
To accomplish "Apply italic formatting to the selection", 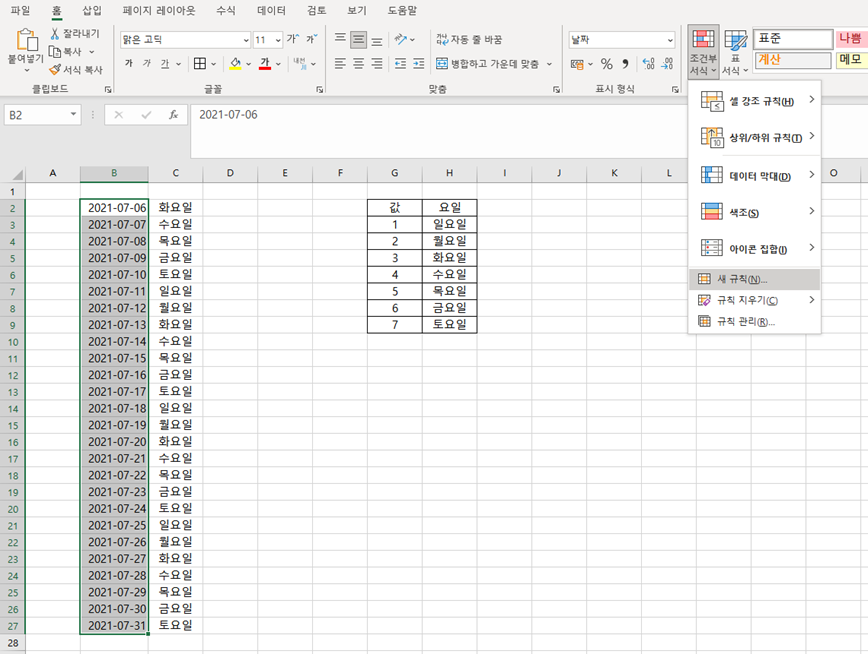I will pyautogui.click(x=147, y=64).
